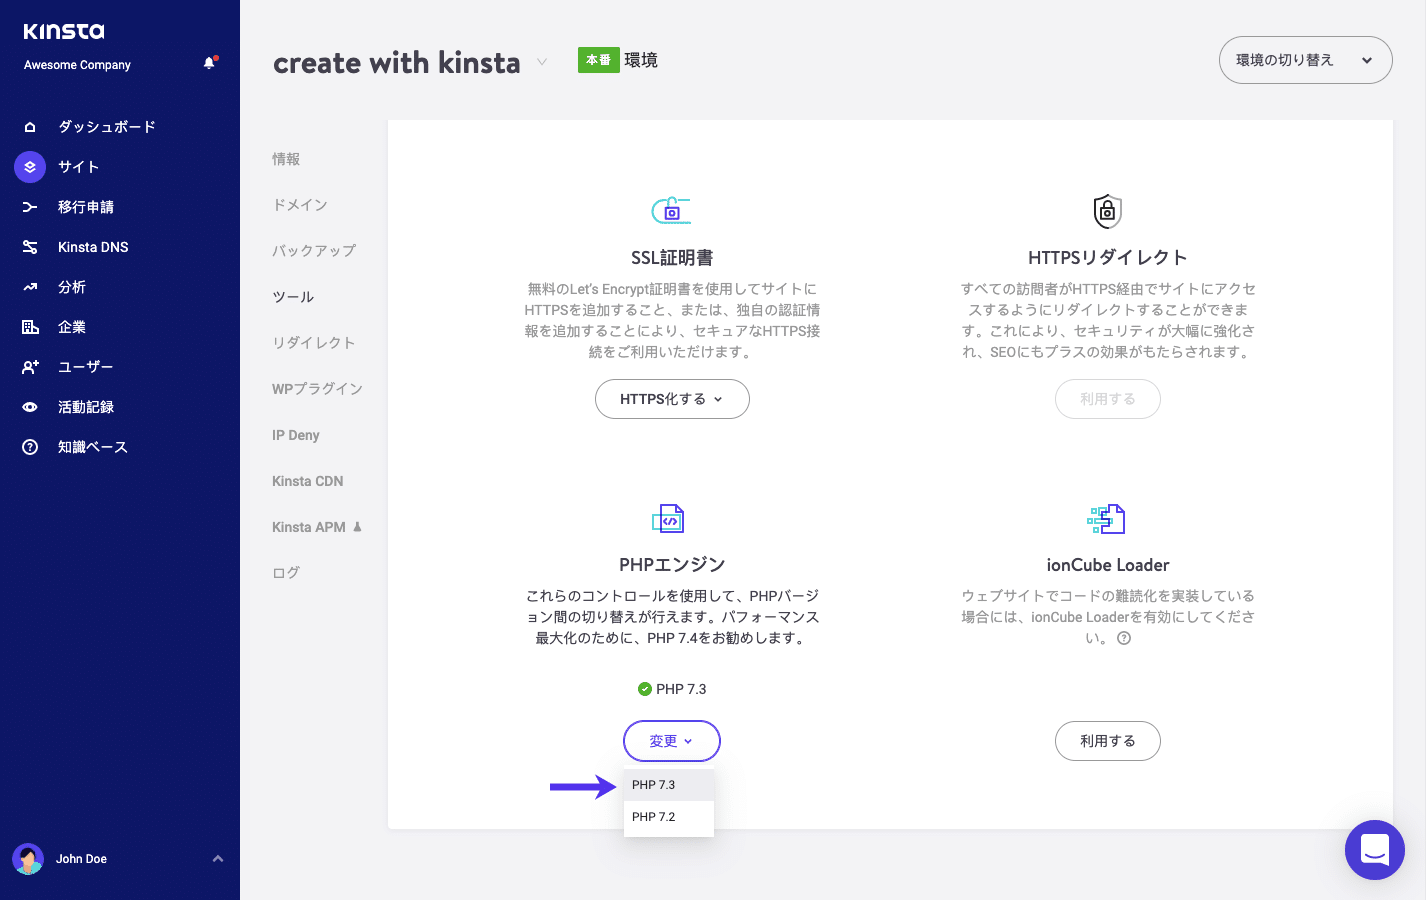Click the 利用する button under ionCube Loader
This screenshot has width=1426, height=900.
click(x=1107, y=740)
